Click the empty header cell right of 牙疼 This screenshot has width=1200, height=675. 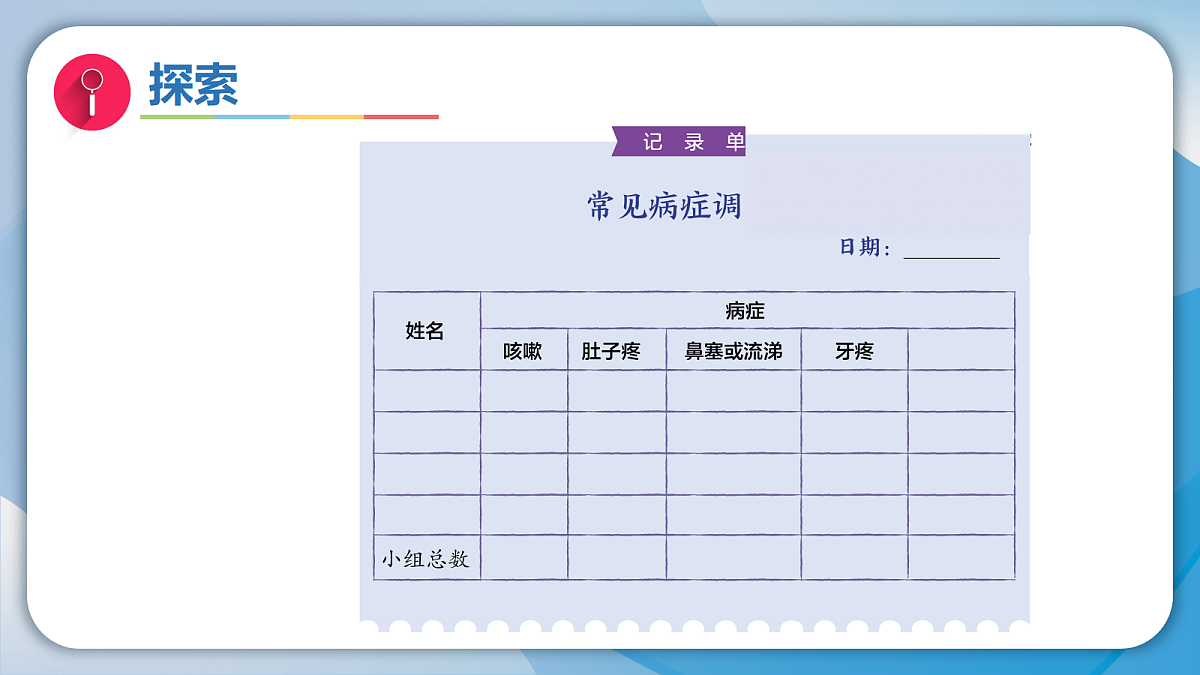tap(961, 350)
